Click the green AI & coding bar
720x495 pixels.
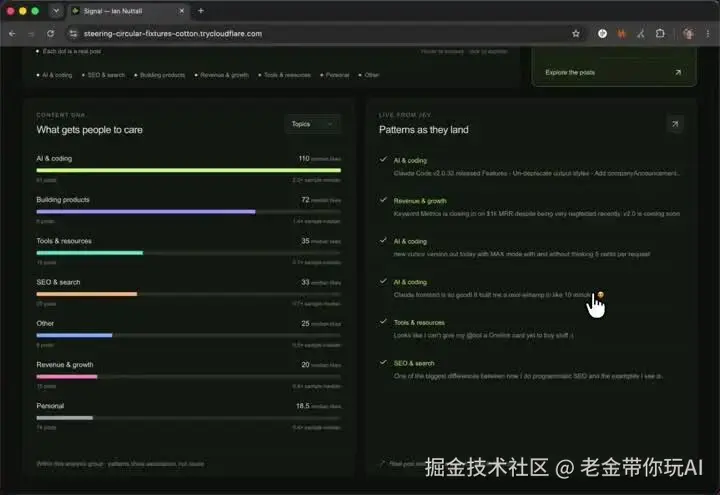[189, 170]
